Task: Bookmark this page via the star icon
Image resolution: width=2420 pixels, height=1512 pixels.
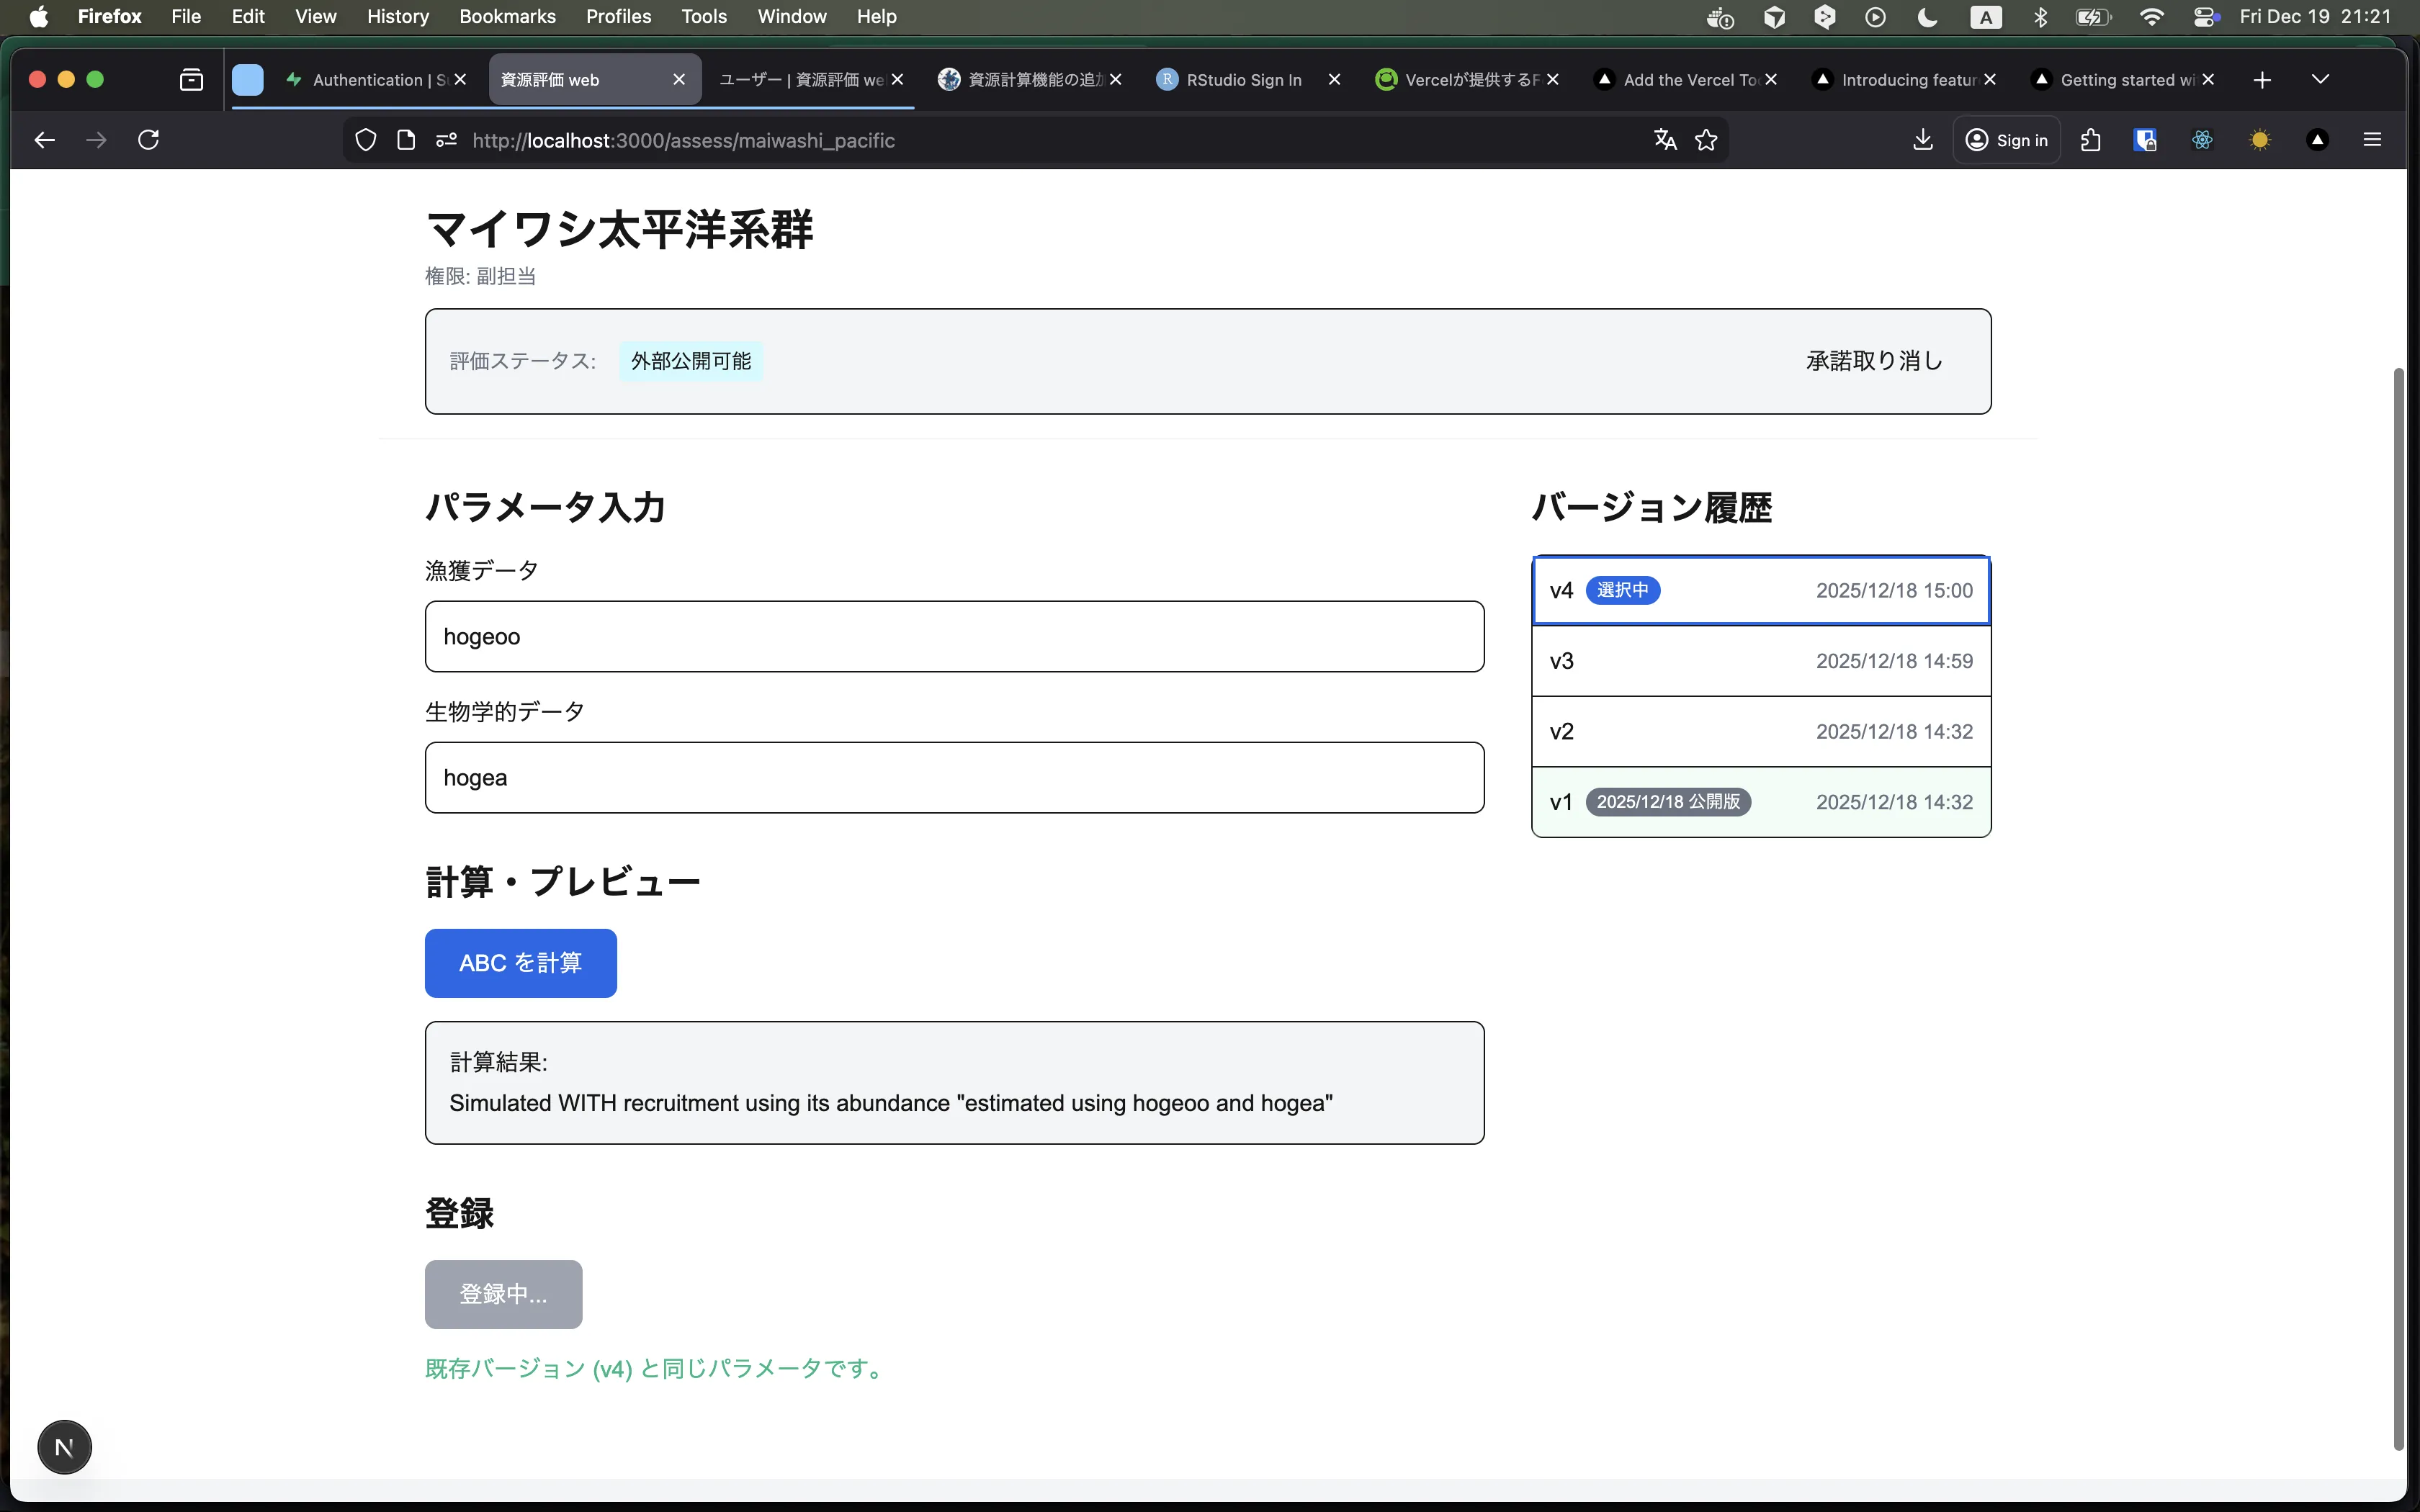Action: click(x=1706, y=139)
